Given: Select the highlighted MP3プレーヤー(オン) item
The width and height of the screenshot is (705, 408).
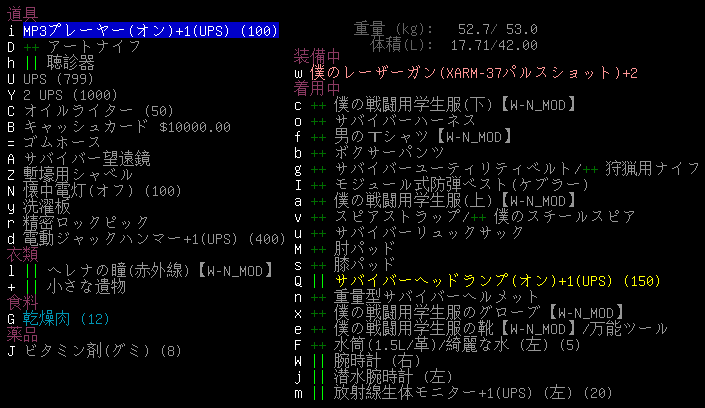Looking at the screenshot, I should coord(150,31).
